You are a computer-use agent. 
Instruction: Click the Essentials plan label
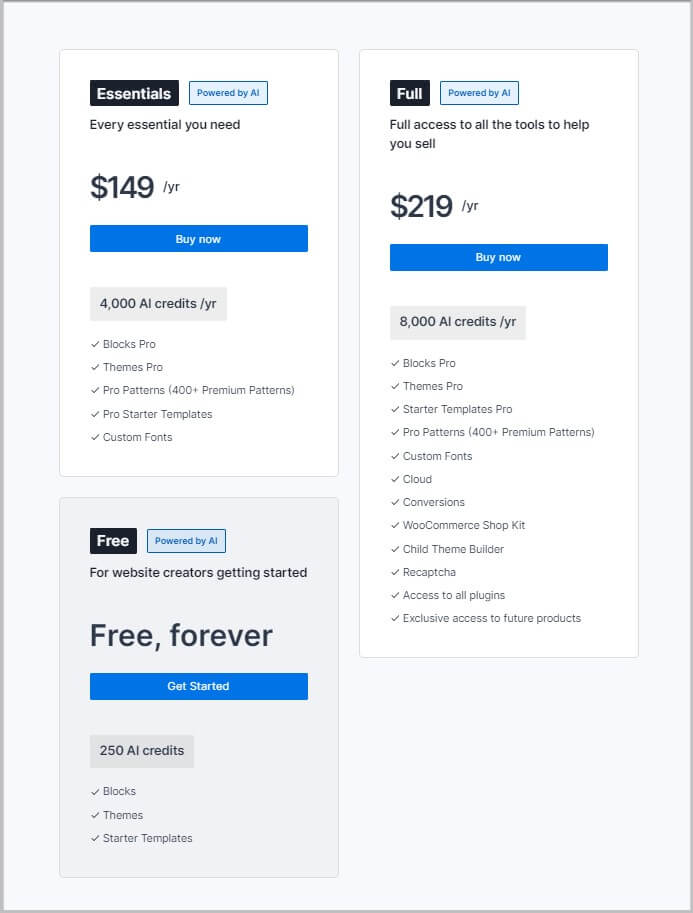[x=134, y=93]
